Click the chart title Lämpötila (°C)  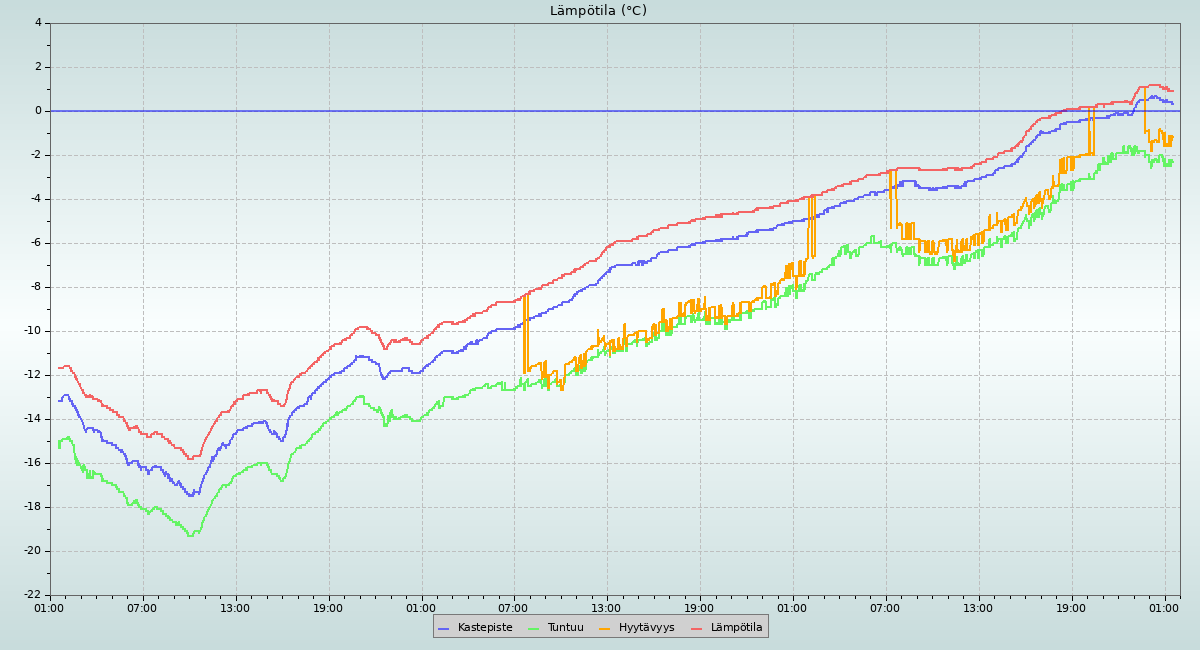point(598,11)
